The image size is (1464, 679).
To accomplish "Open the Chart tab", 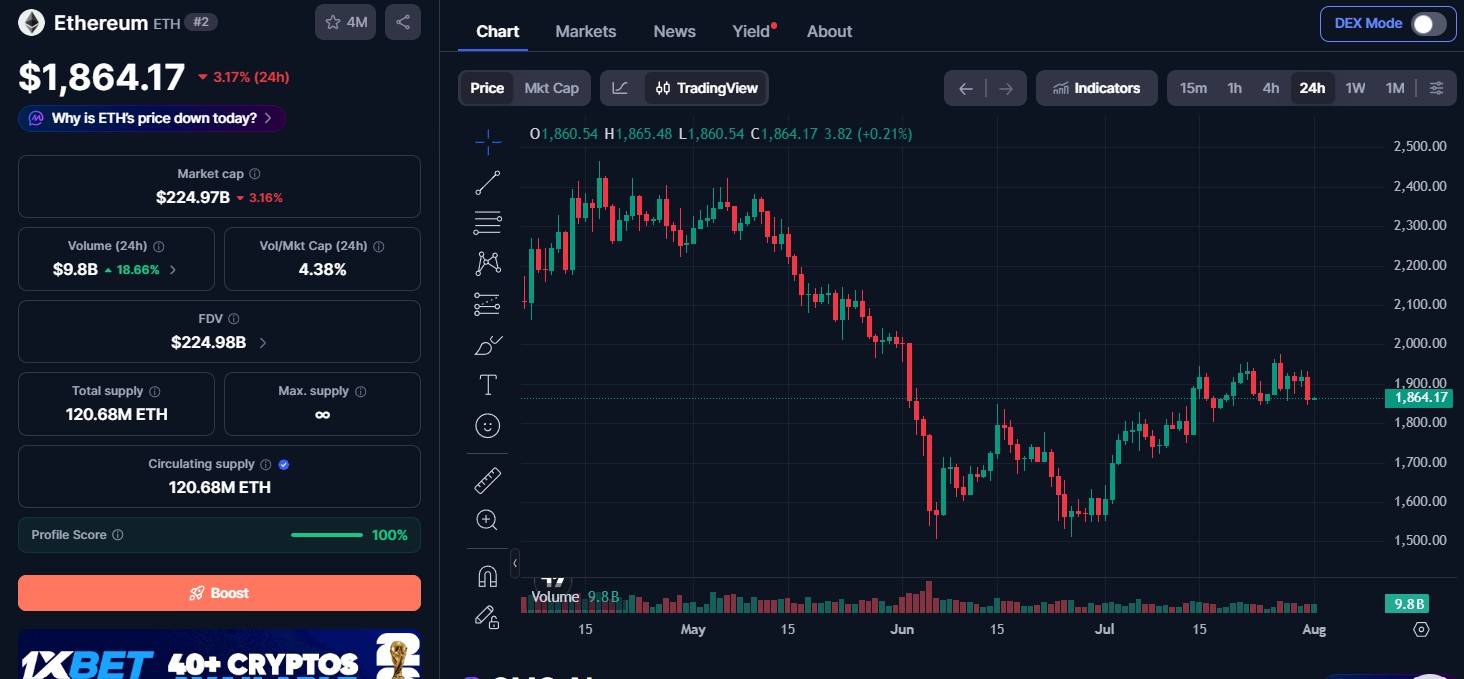I will (498, 31).
